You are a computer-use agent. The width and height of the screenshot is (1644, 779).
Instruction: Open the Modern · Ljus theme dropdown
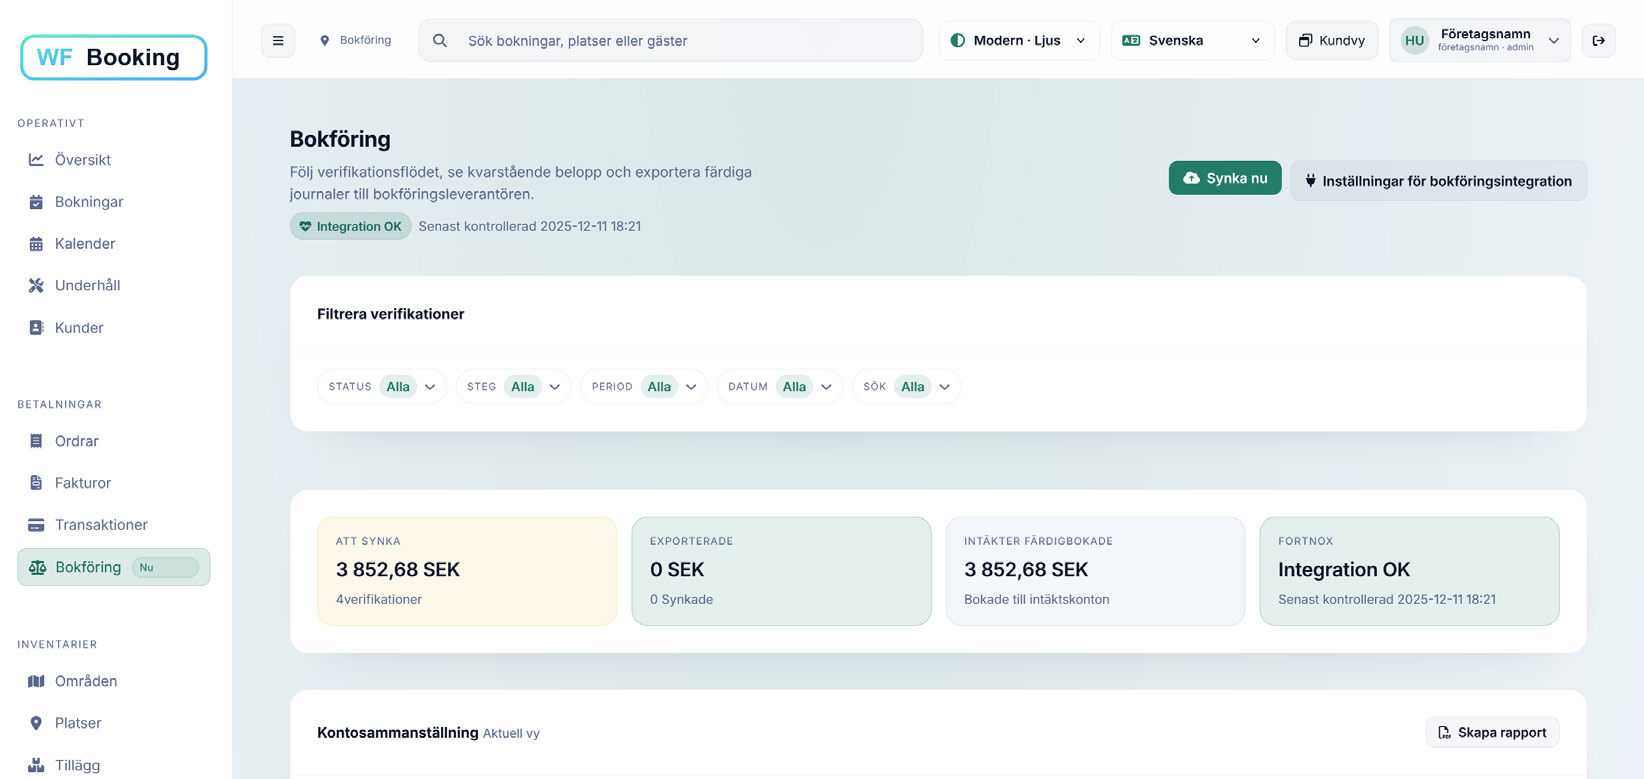(1018, 41)
